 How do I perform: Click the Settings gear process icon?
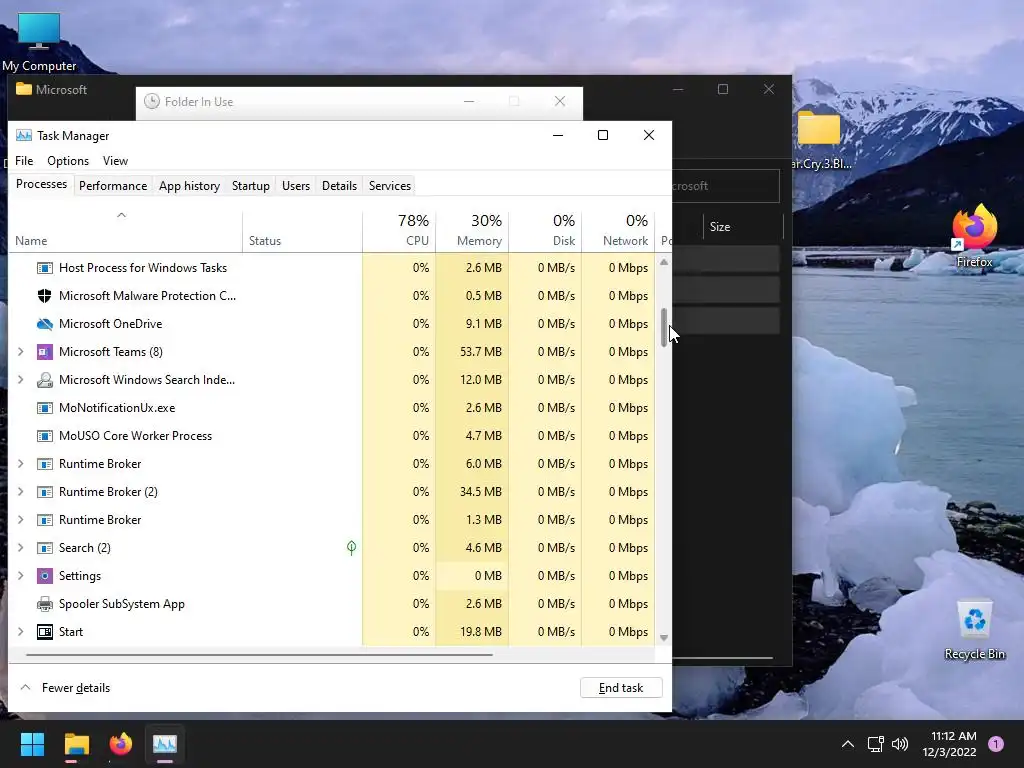pyautogui.click(x=44, y=576)
